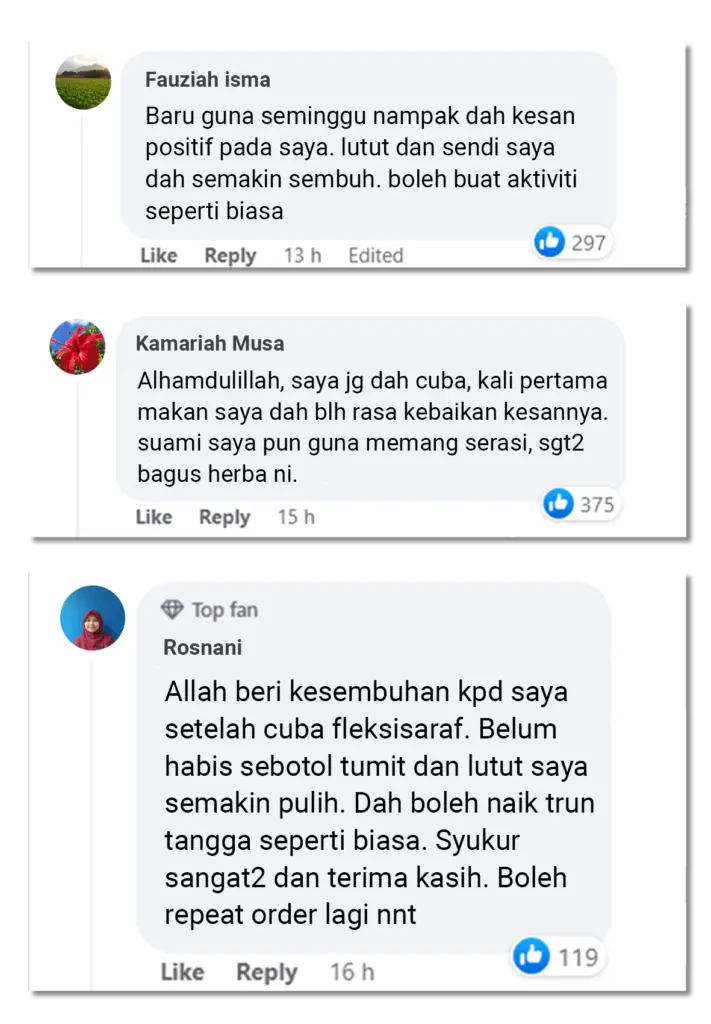Open Rosnani's profile name link
The image size is (711, 1024).
click(202, 647)
